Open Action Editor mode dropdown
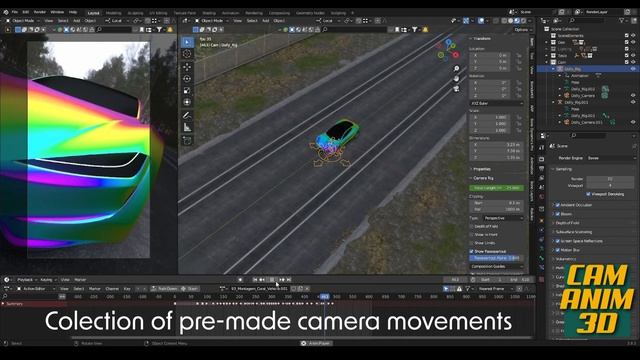640x360 pixels. coord(36,289)
